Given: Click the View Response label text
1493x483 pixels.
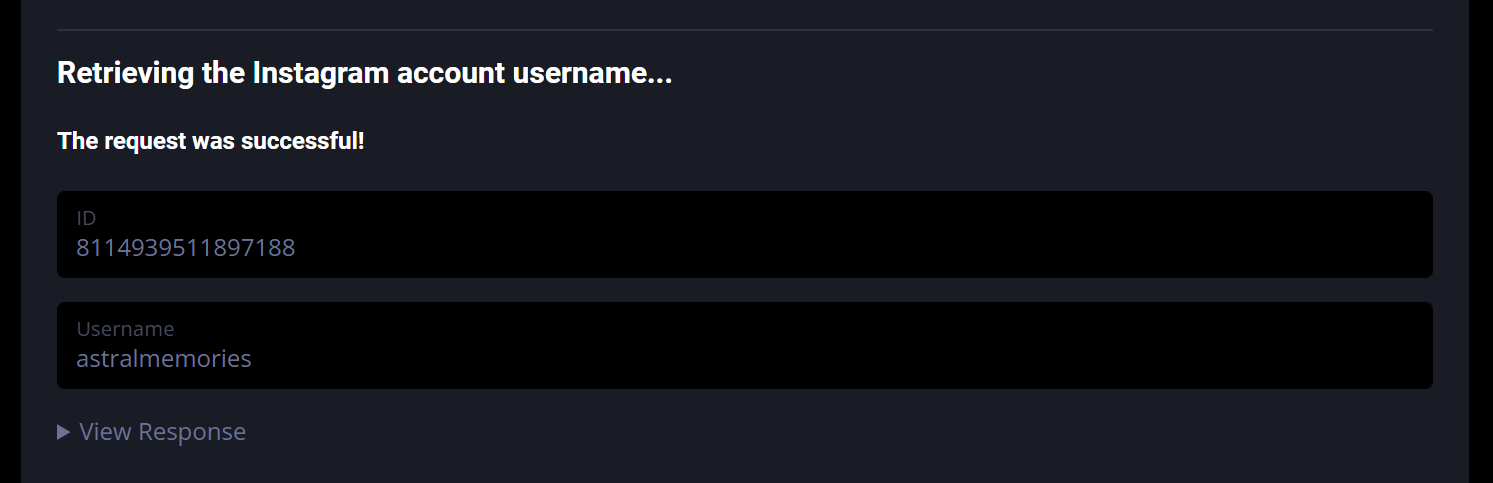Looking at the screenshot, I should 162,432.
